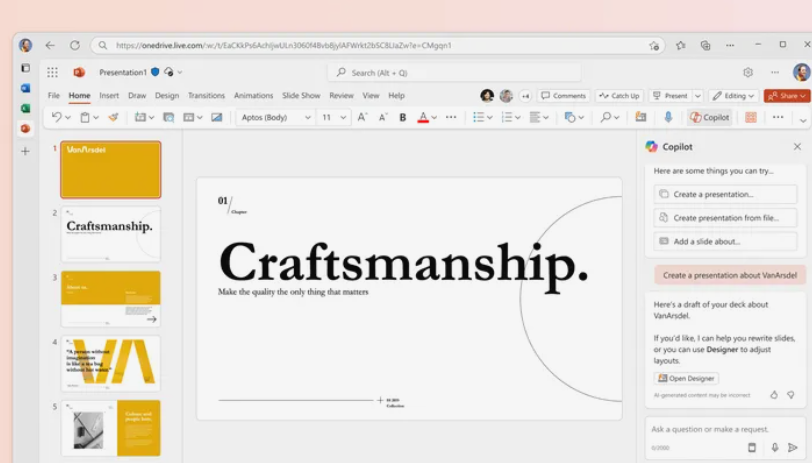
Task: Open the Editing mode dropdown
Action: pos(734,96)
